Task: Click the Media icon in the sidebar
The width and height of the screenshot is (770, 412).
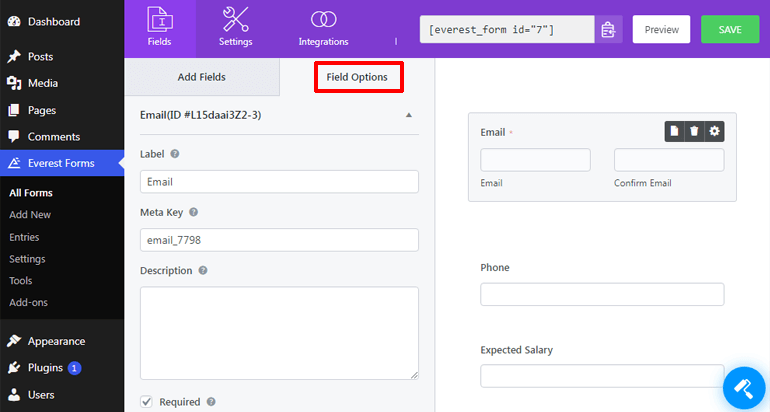Action: pos(14,83)
